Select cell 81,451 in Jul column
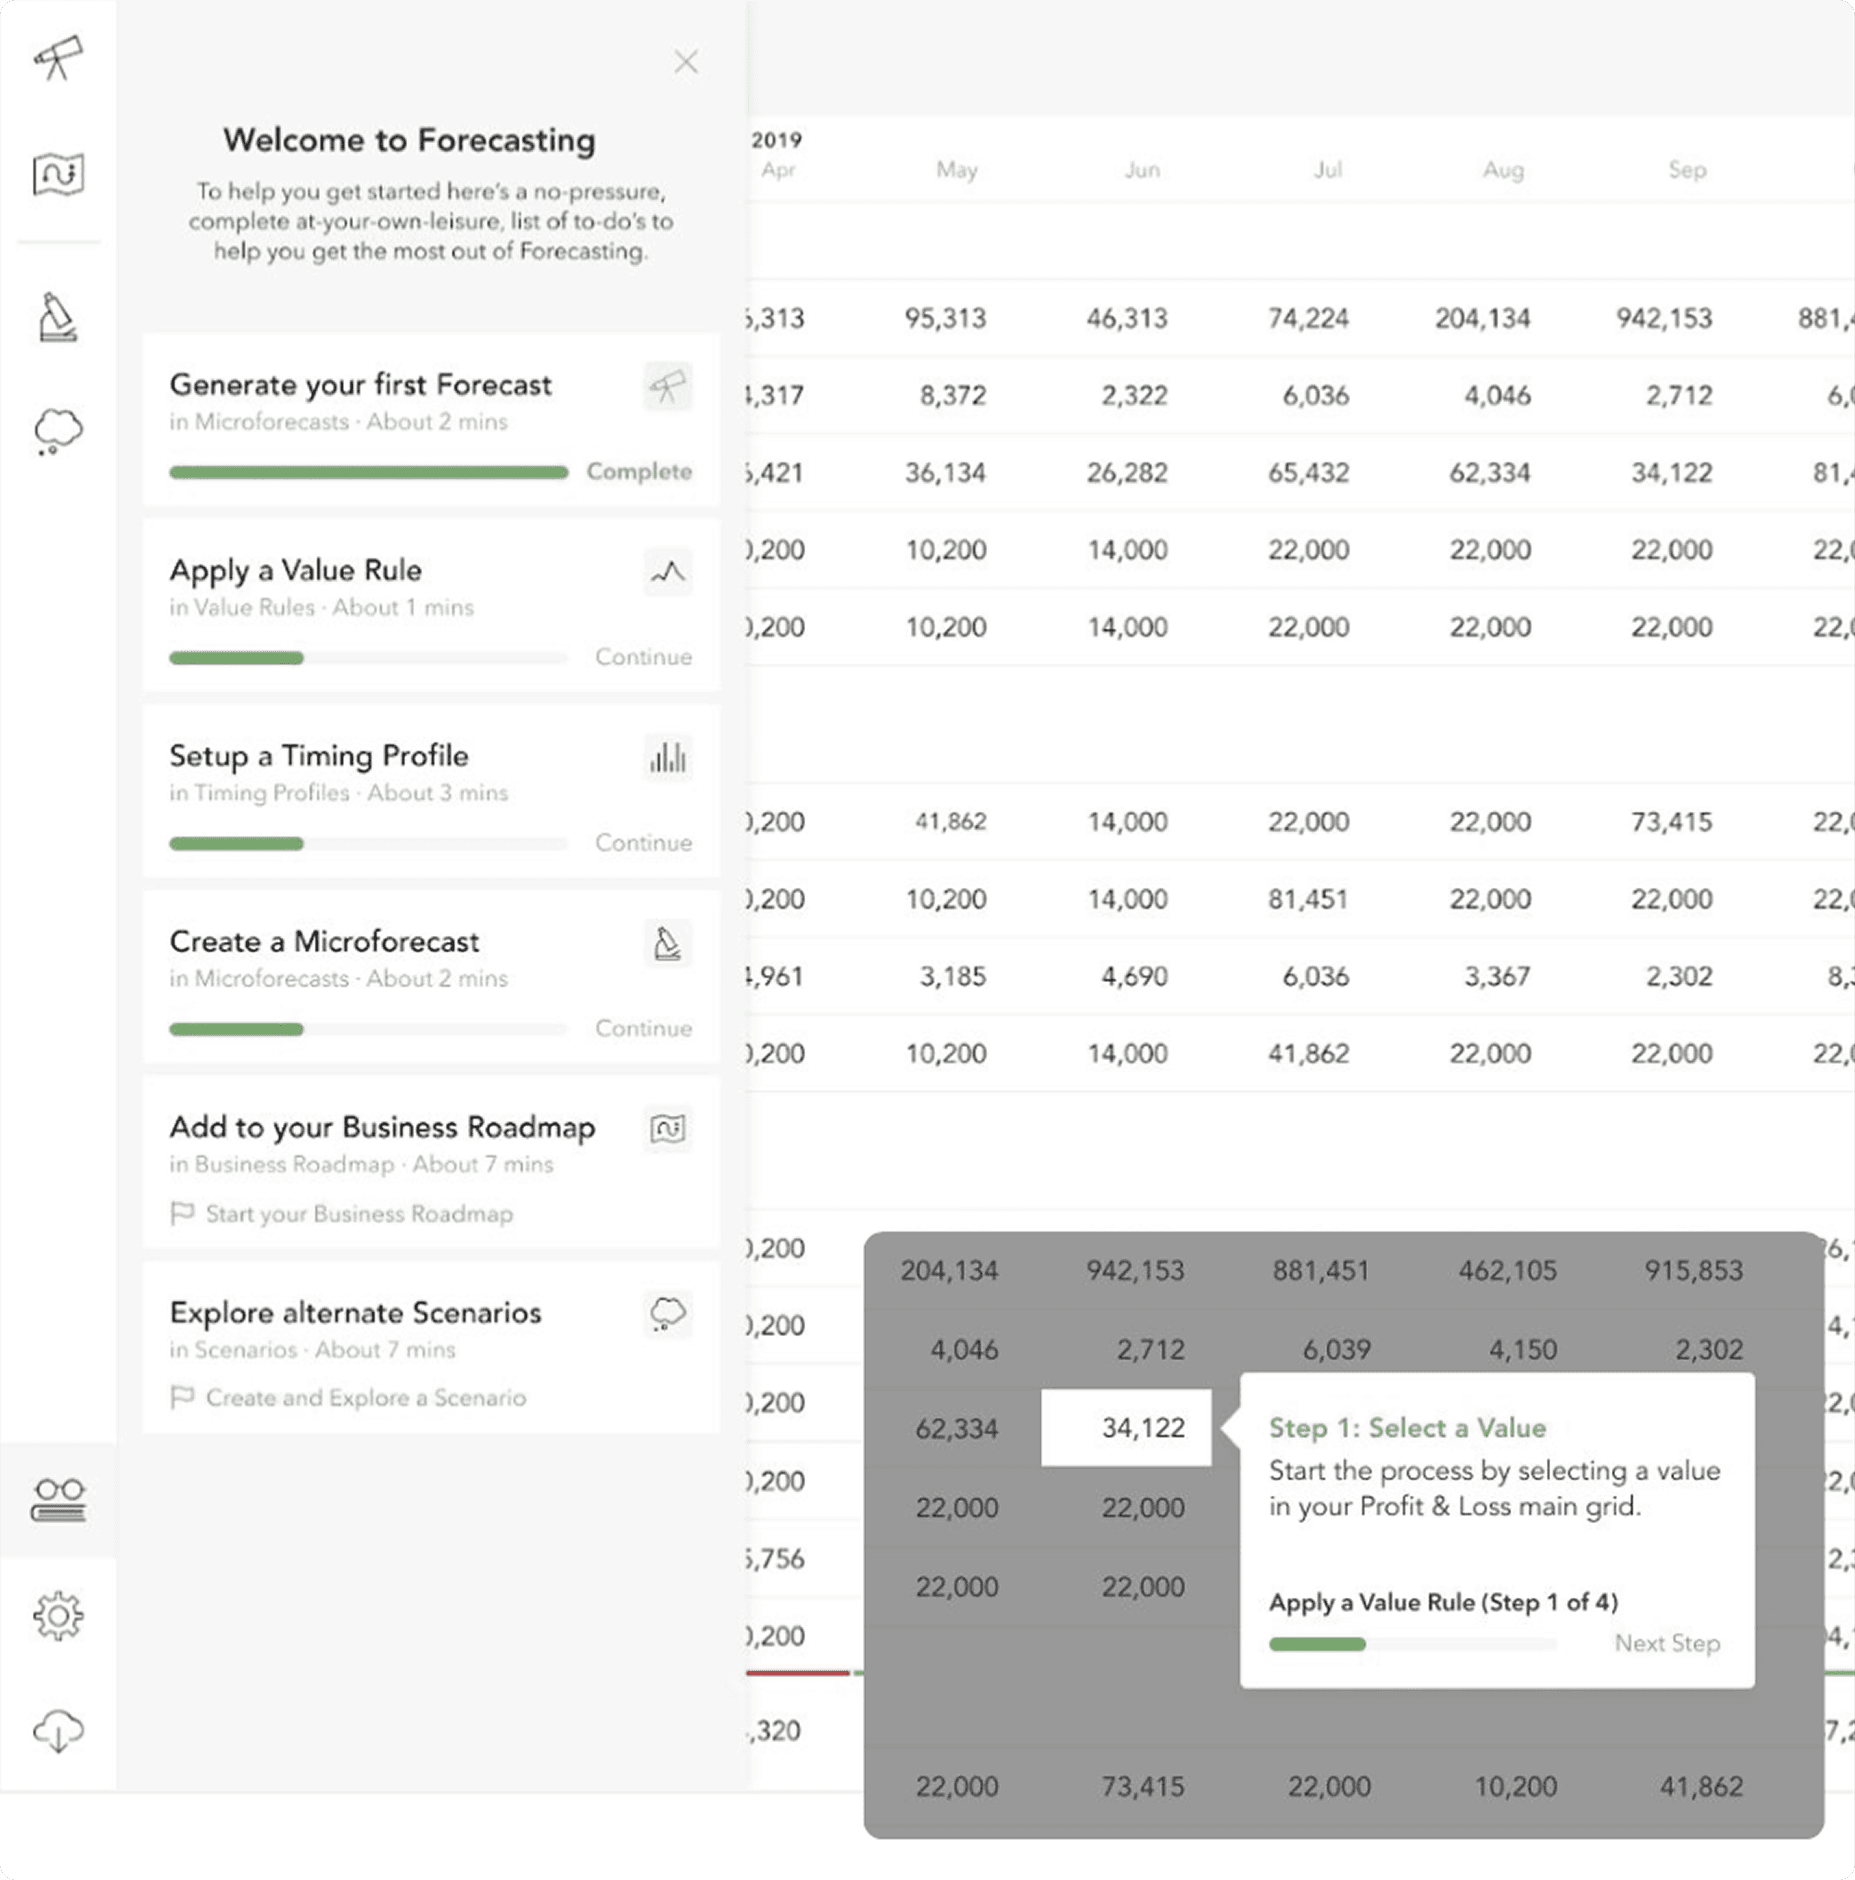This screenshot has width=1855, height=1880. click(1308, 899)
